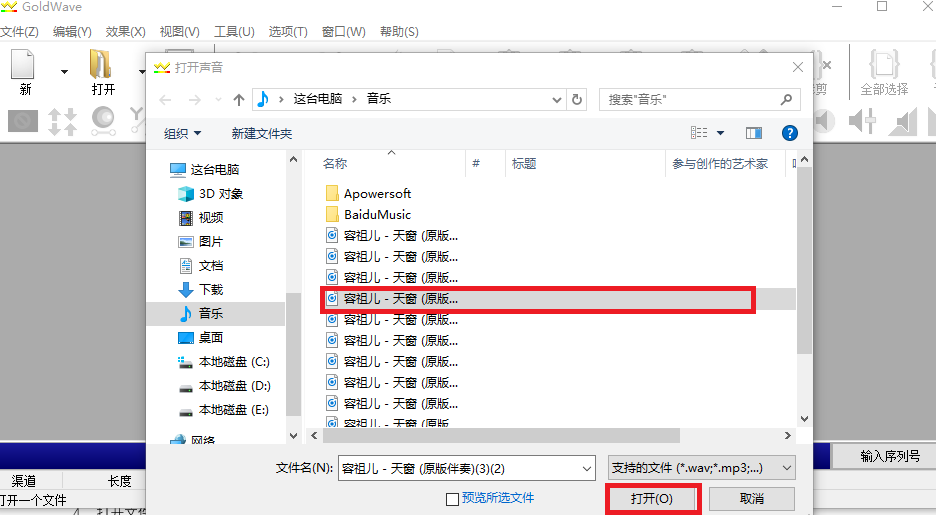The height and width of the screenshot is (515, 936).
Task: Click the Open folder icon in GoldWave toolbar
Action: click(101, 64)
